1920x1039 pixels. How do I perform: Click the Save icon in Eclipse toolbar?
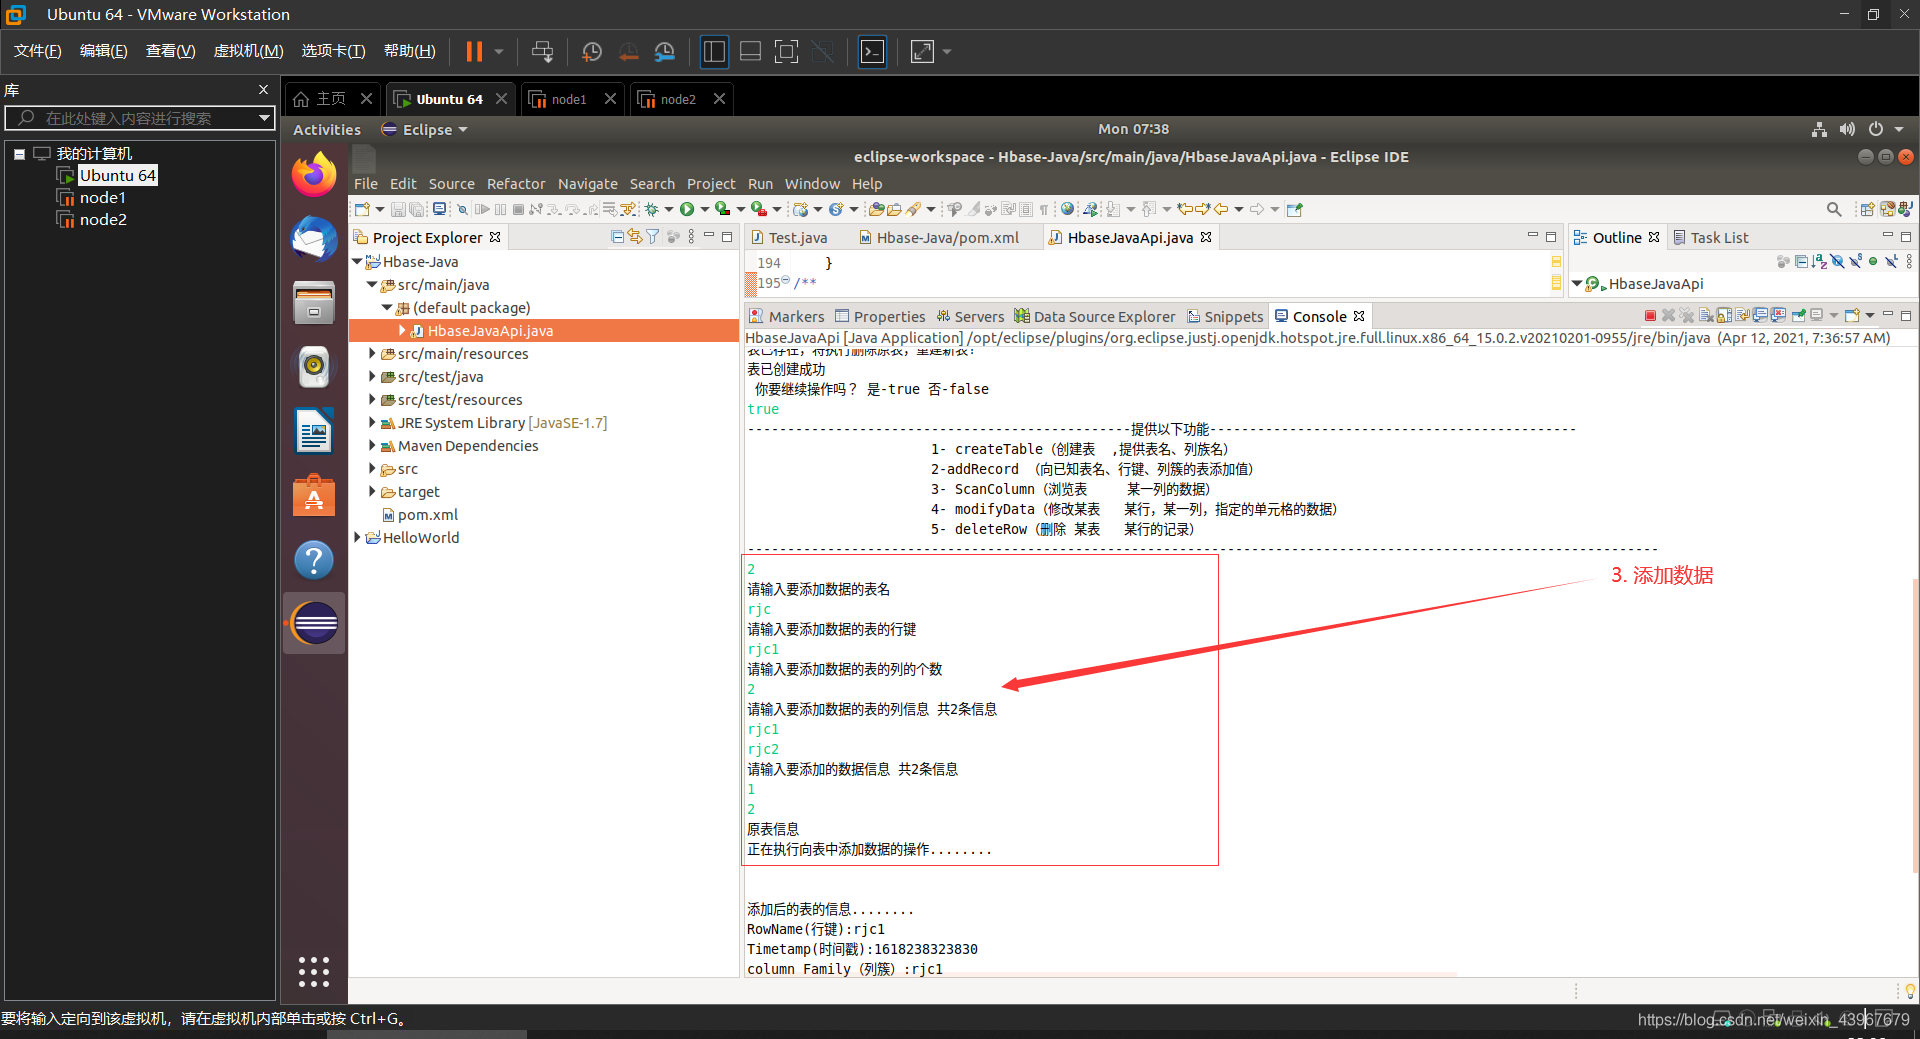tap(398, 209)
